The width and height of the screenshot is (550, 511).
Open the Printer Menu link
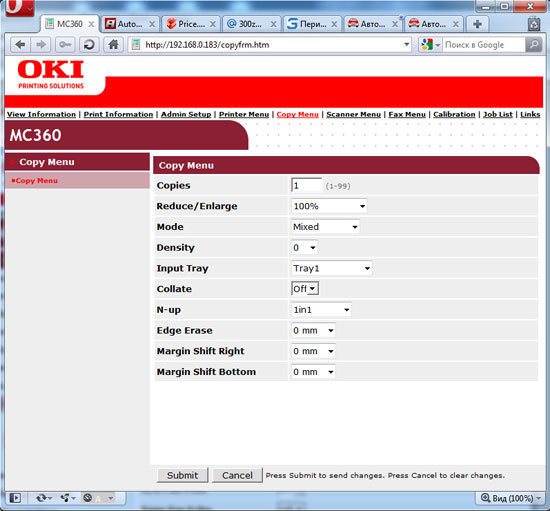[244, 114]
